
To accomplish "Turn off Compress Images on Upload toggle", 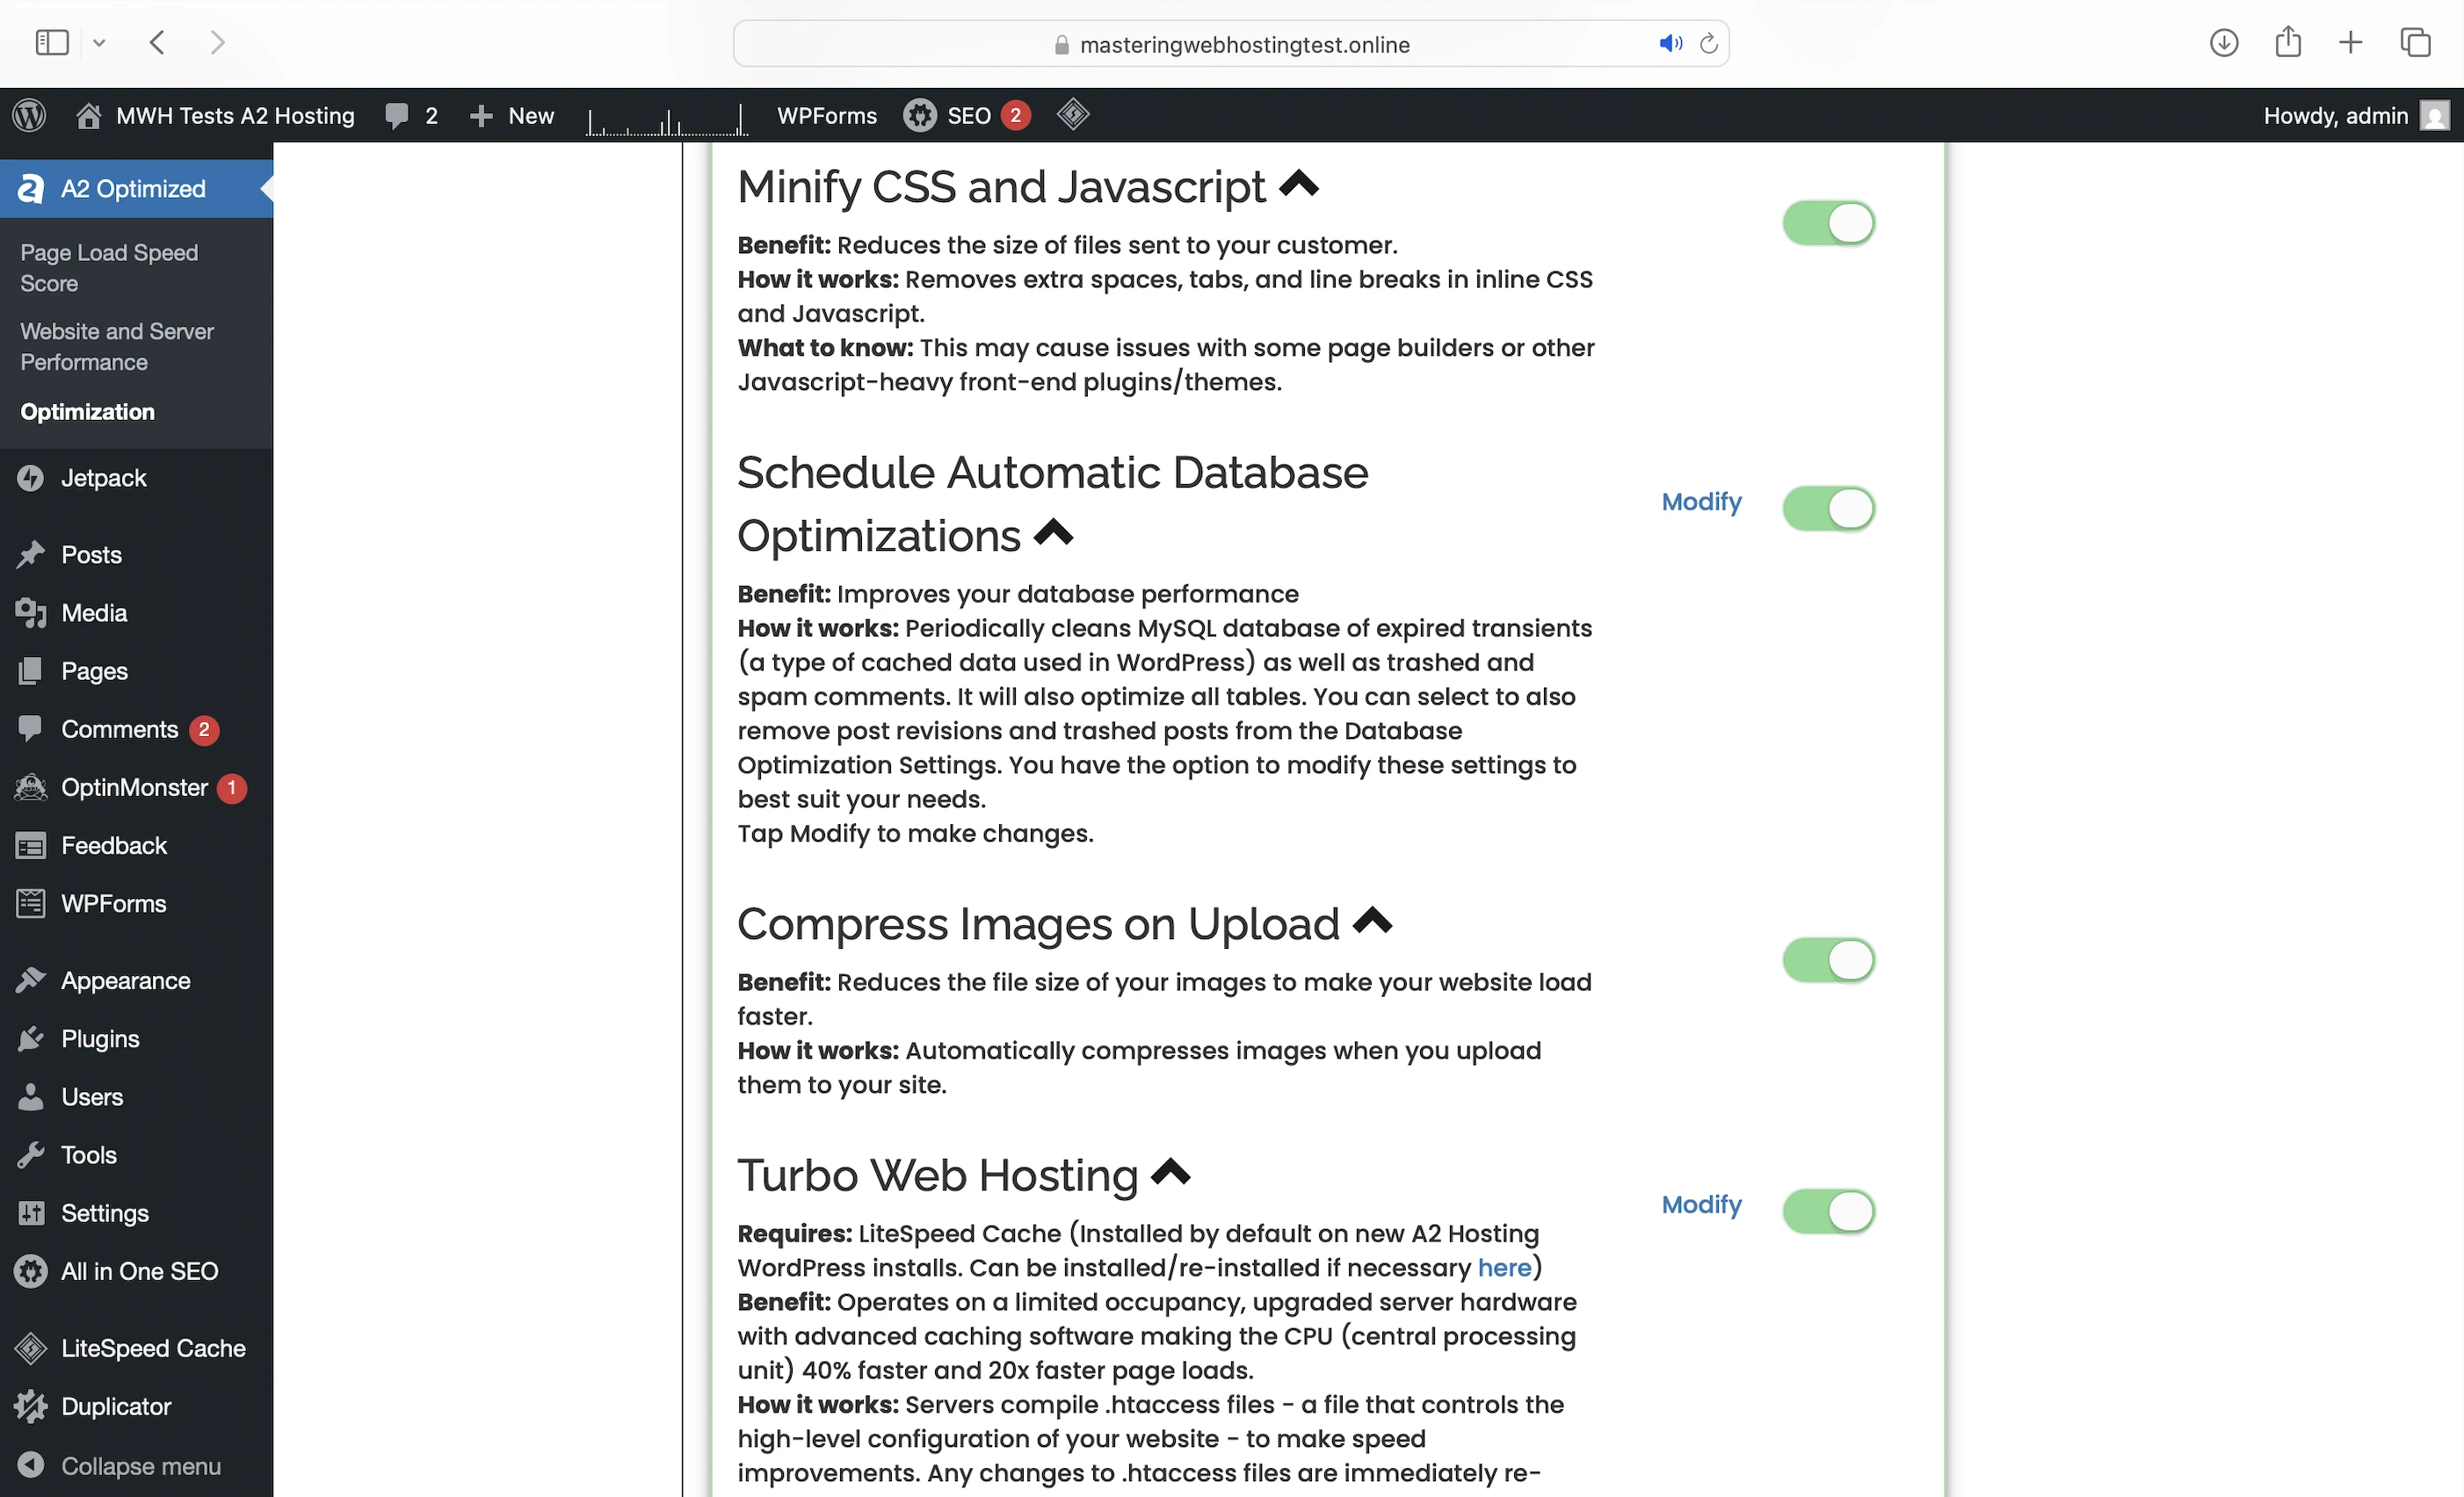I will click(1828, 960).
